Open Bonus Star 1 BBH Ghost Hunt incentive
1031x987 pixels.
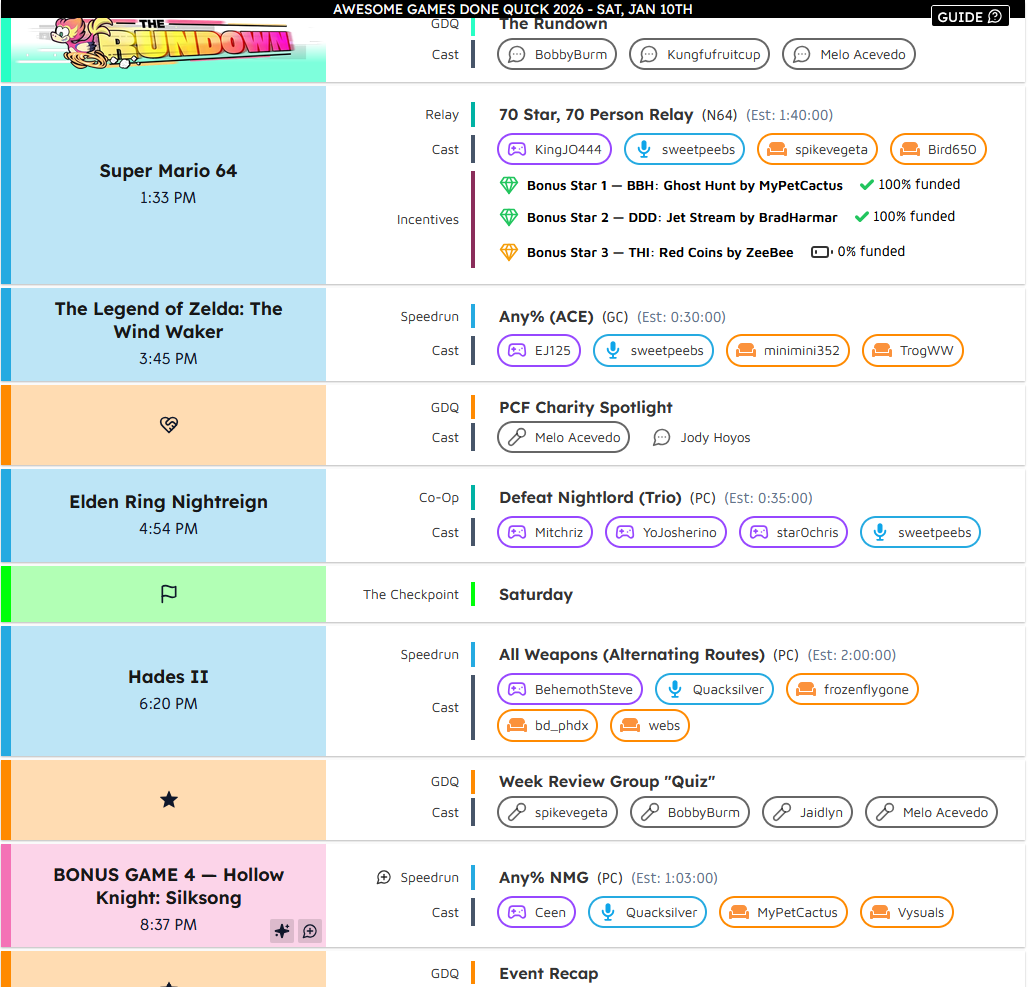click(684, 185)
